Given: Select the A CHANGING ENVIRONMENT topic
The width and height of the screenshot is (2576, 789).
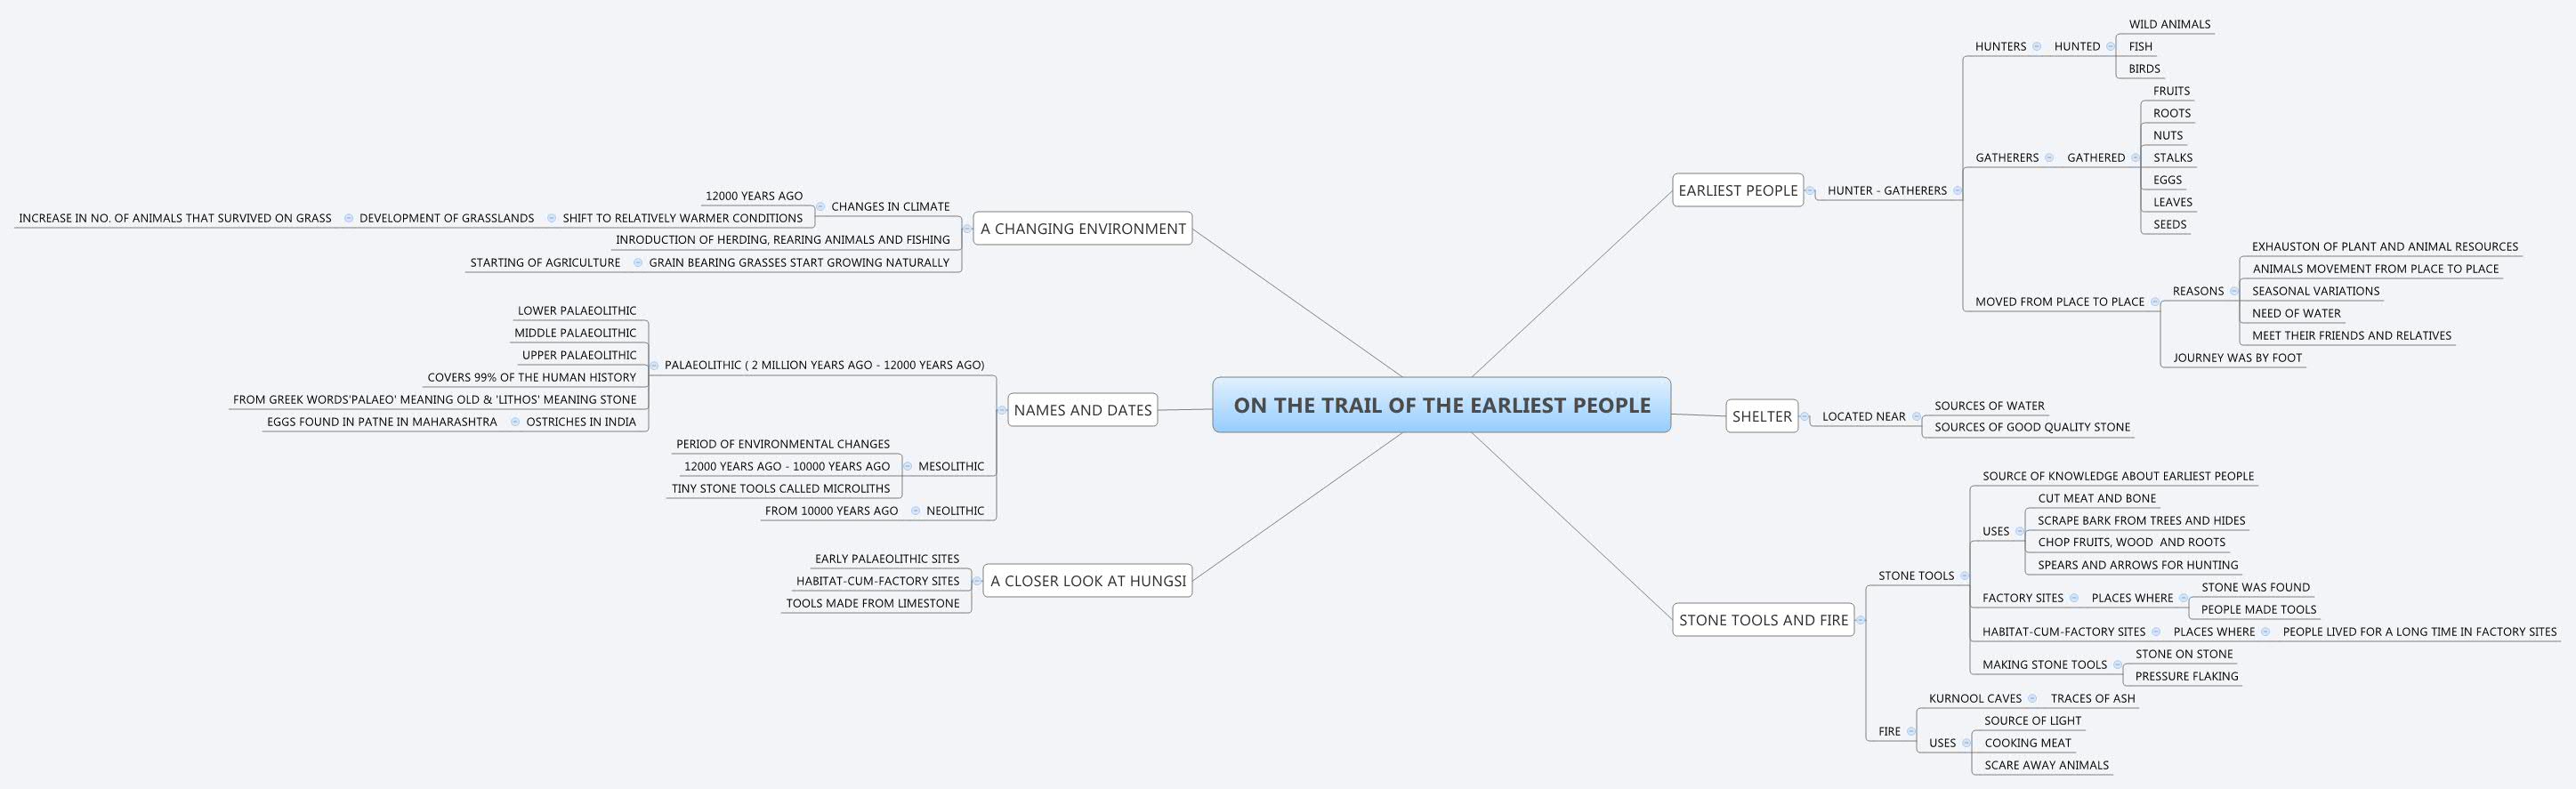Looking at the screenshot, I should tap(1083, 228).
